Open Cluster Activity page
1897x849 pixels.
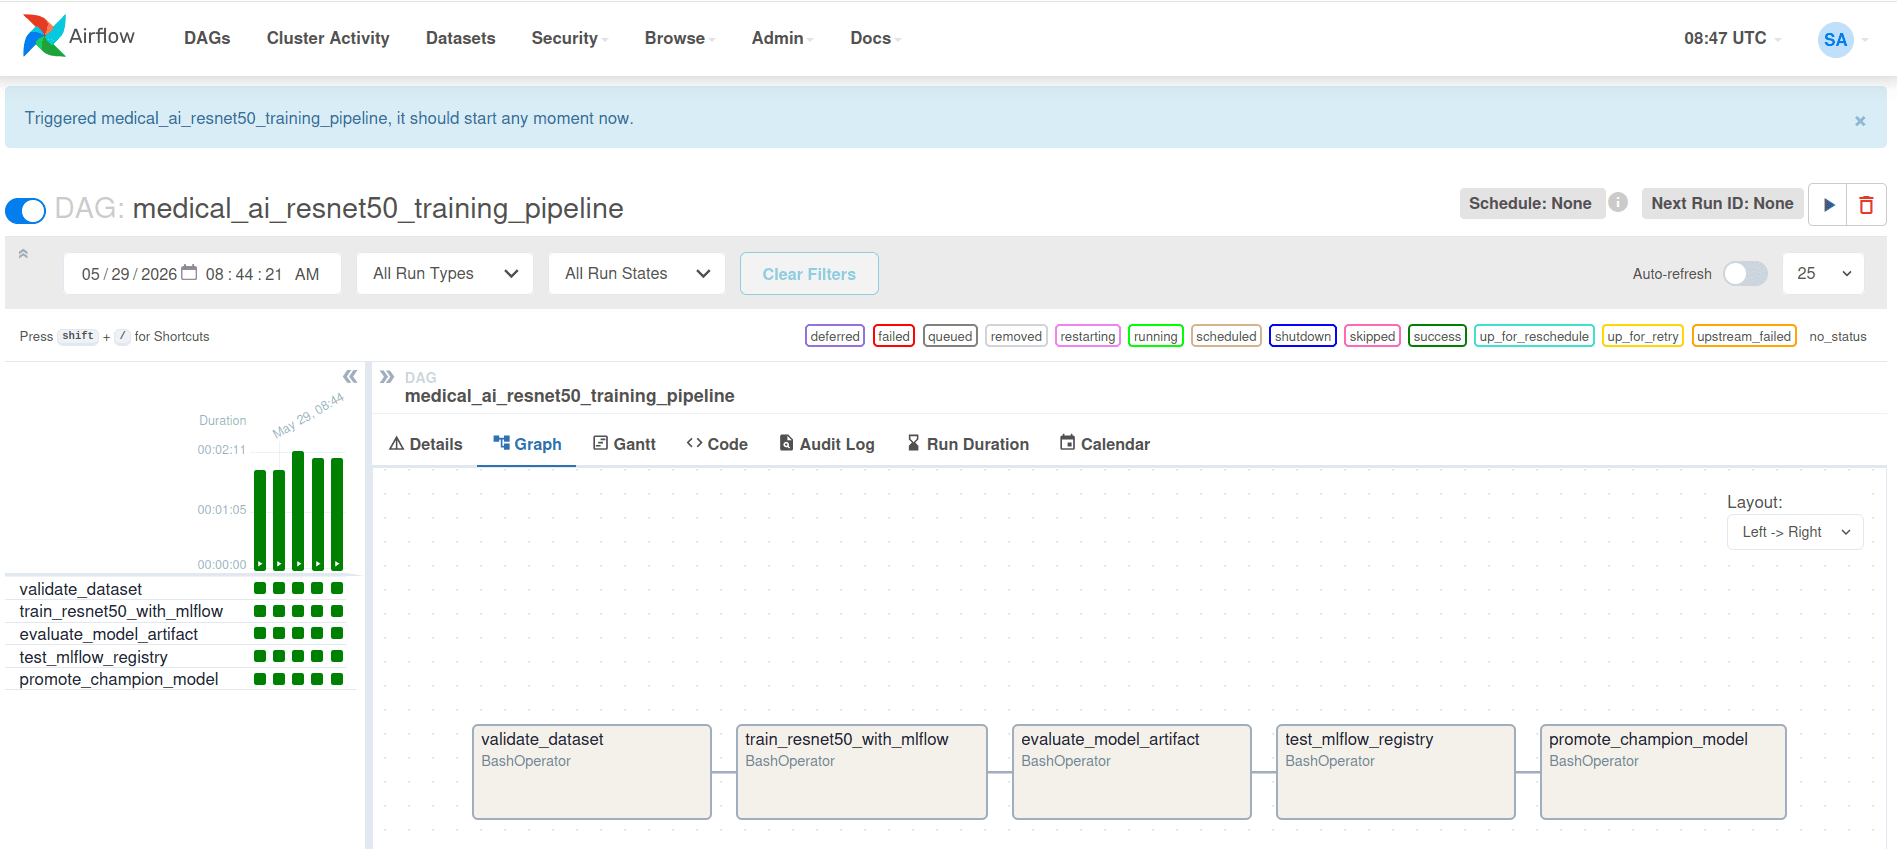point(328,38)
